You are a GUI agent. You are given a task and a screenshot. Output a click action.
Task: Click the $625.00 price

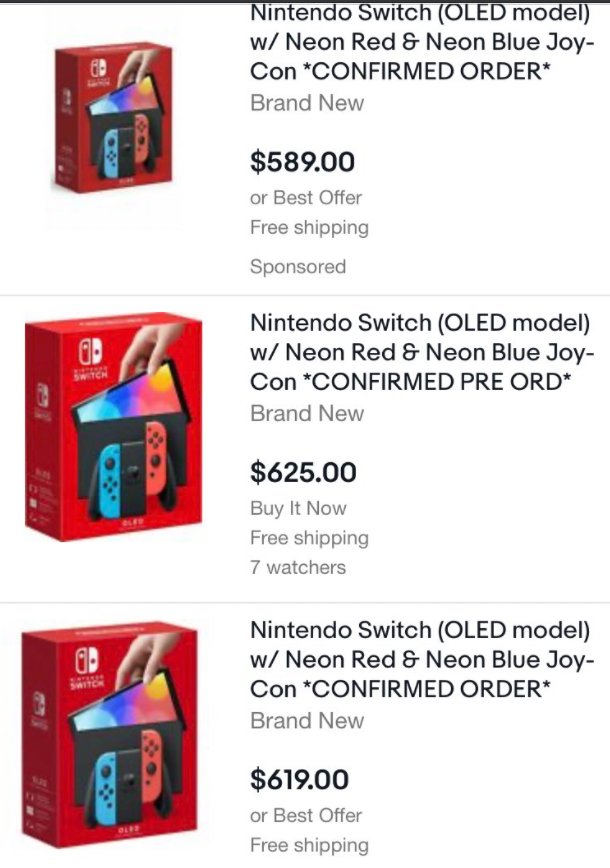point(303,472)
